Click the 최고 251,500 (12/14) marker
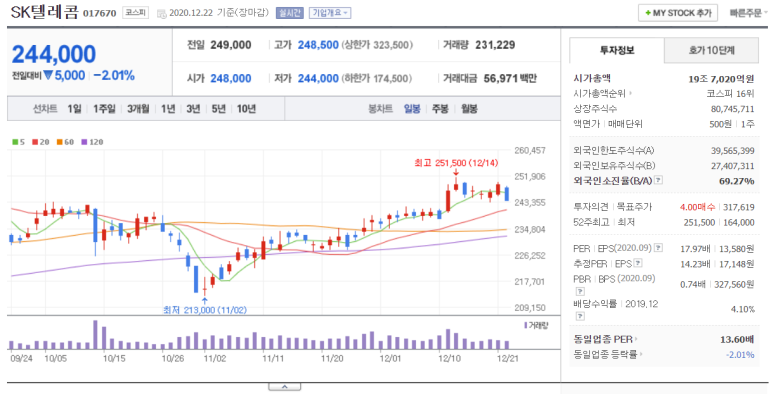Image resolution: width=773 pixels, height=394 pixels. [456, 163]
